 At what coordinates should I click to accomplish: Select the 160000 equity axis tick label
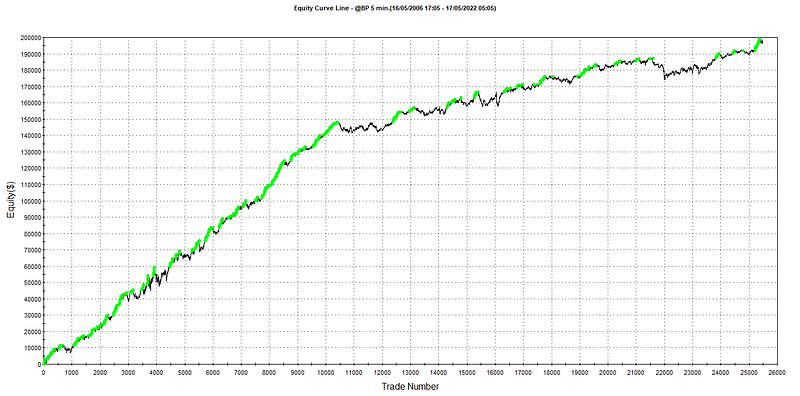(31, 103)
